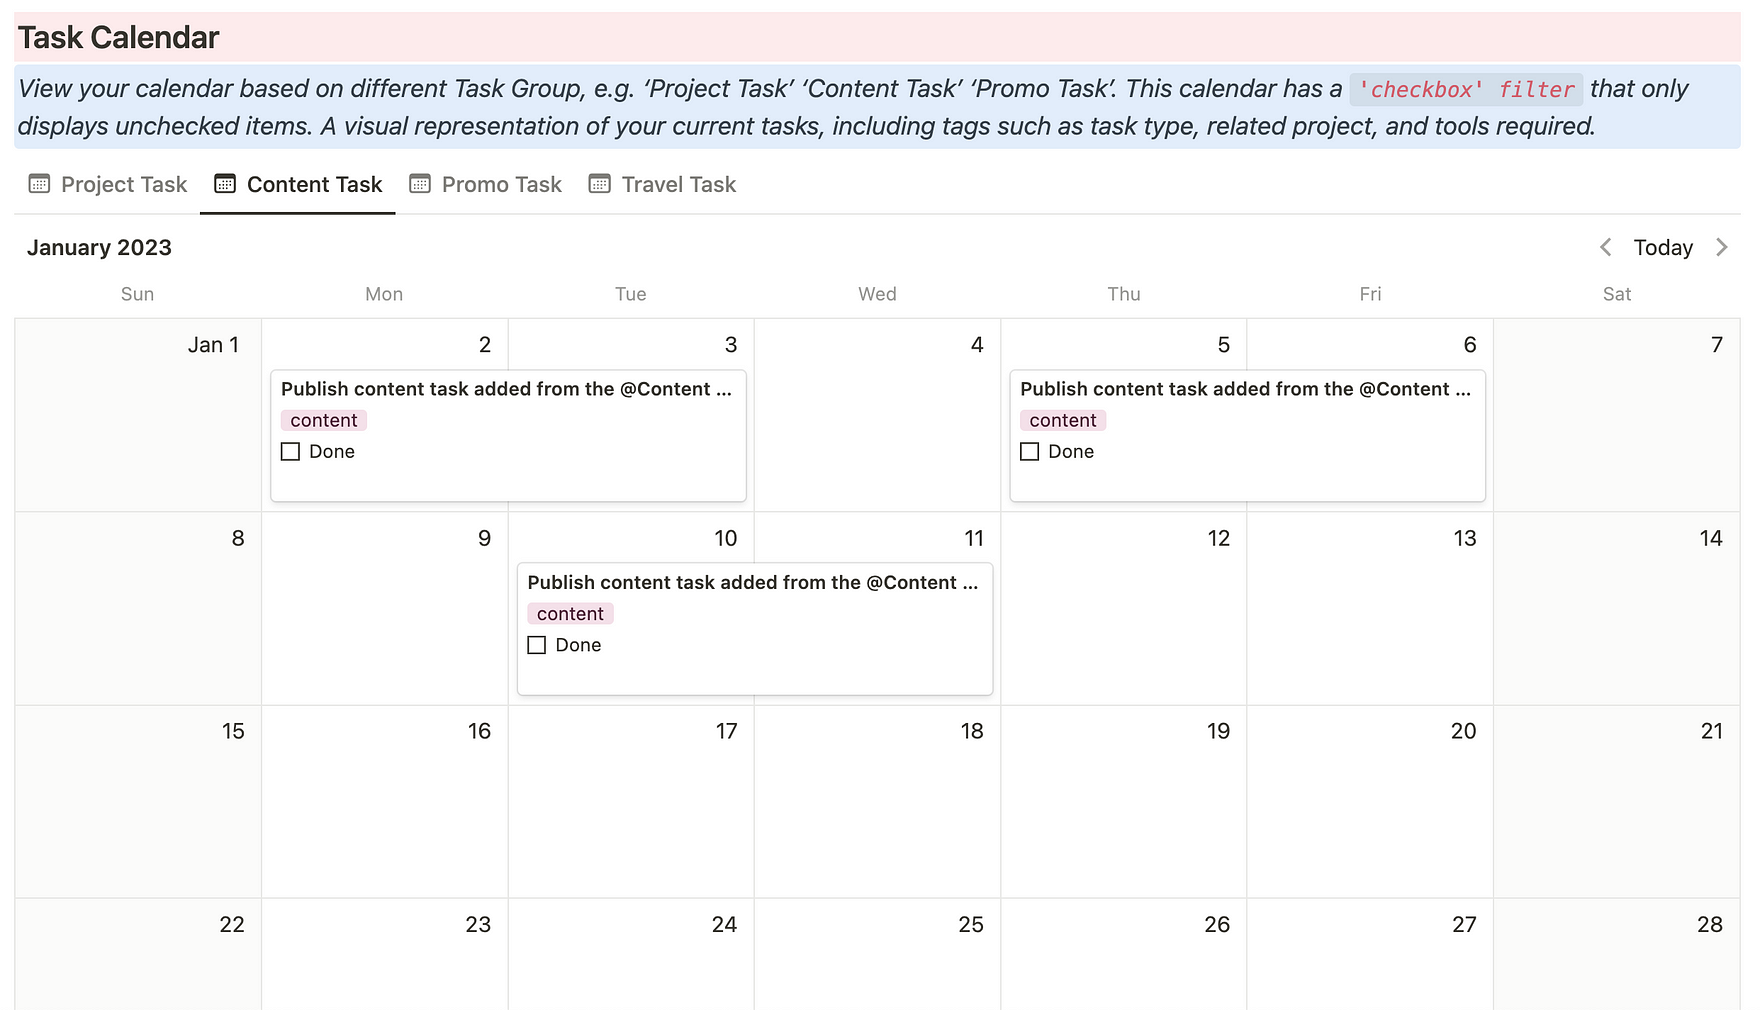Click the Promo Task calendar icon
Screen dimensions: 1760x1010
[x=420, y=184]
